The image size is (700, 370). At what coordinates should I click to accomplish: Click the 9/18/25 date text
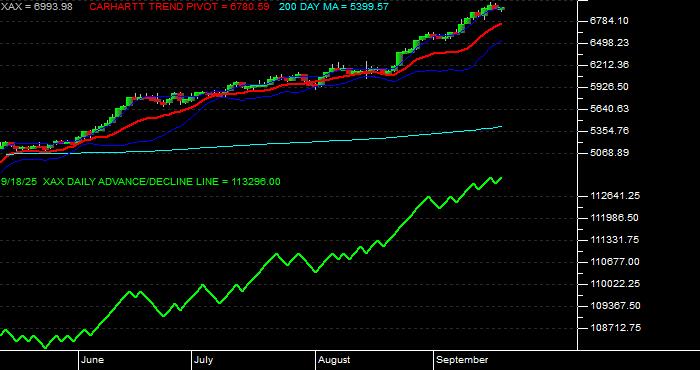(x=19, y=182)
